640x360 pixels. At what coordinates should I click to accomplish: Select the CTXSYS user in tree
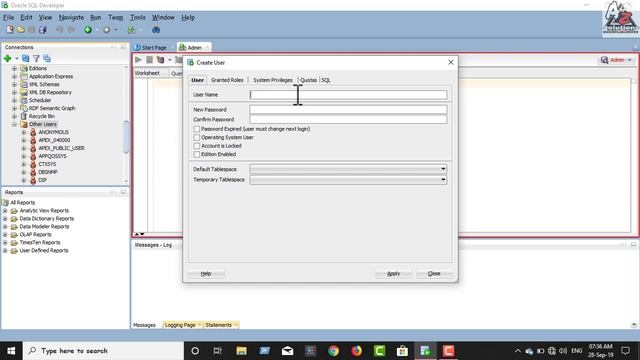(47, 164)
